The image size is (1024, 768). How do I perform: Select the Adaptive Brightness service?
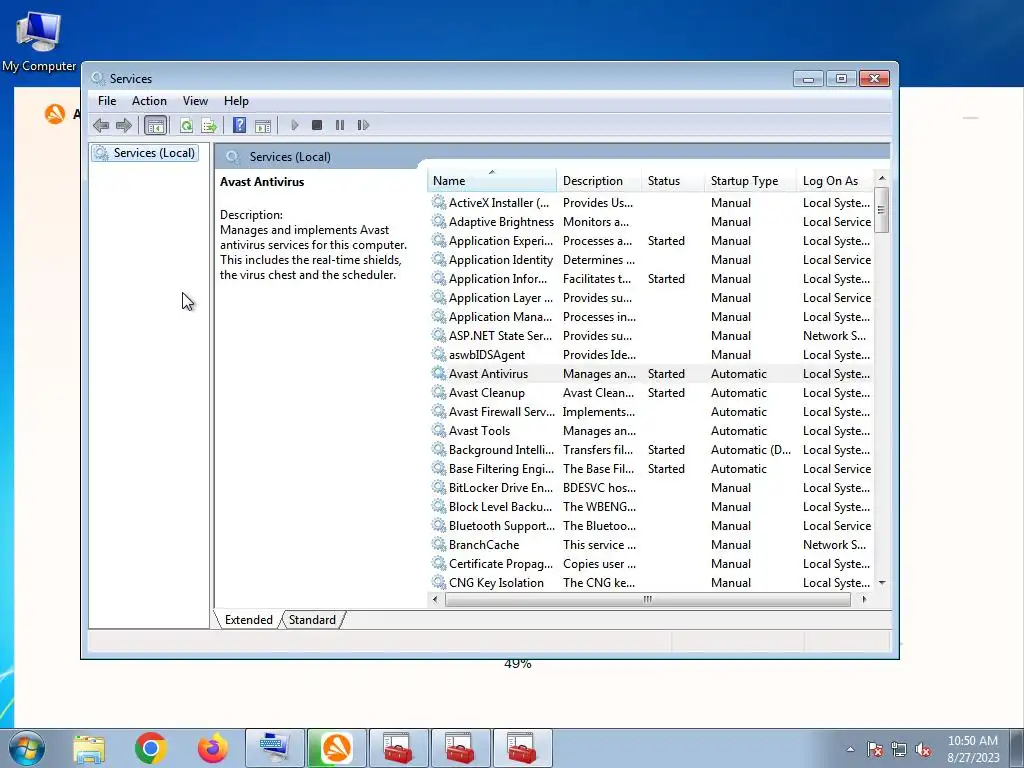tap(651, 221)
